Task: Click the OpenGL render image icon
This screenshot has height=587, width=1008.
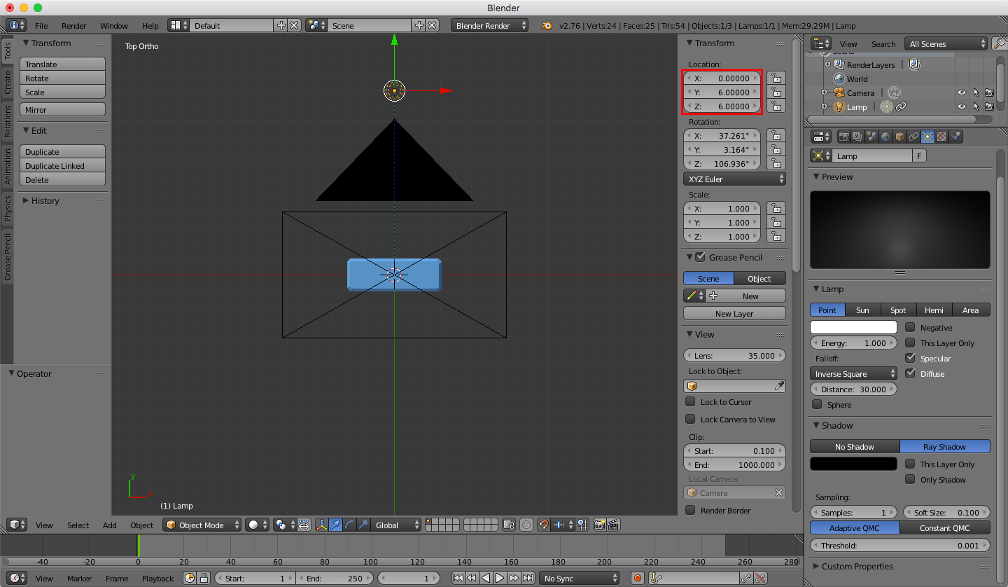Action: point(600,525)
